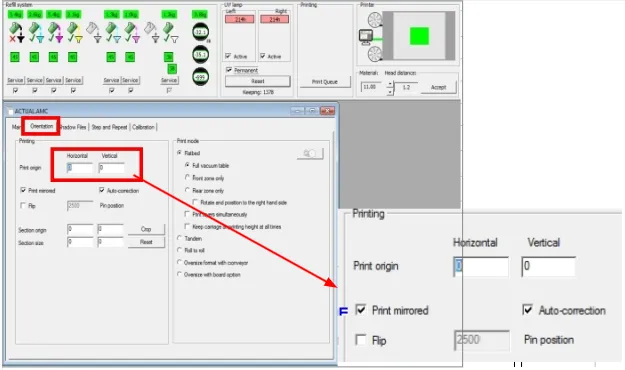Enable Keep carriage at printing height option
This screenshot has width=625, height=370.
pos(187,226)
